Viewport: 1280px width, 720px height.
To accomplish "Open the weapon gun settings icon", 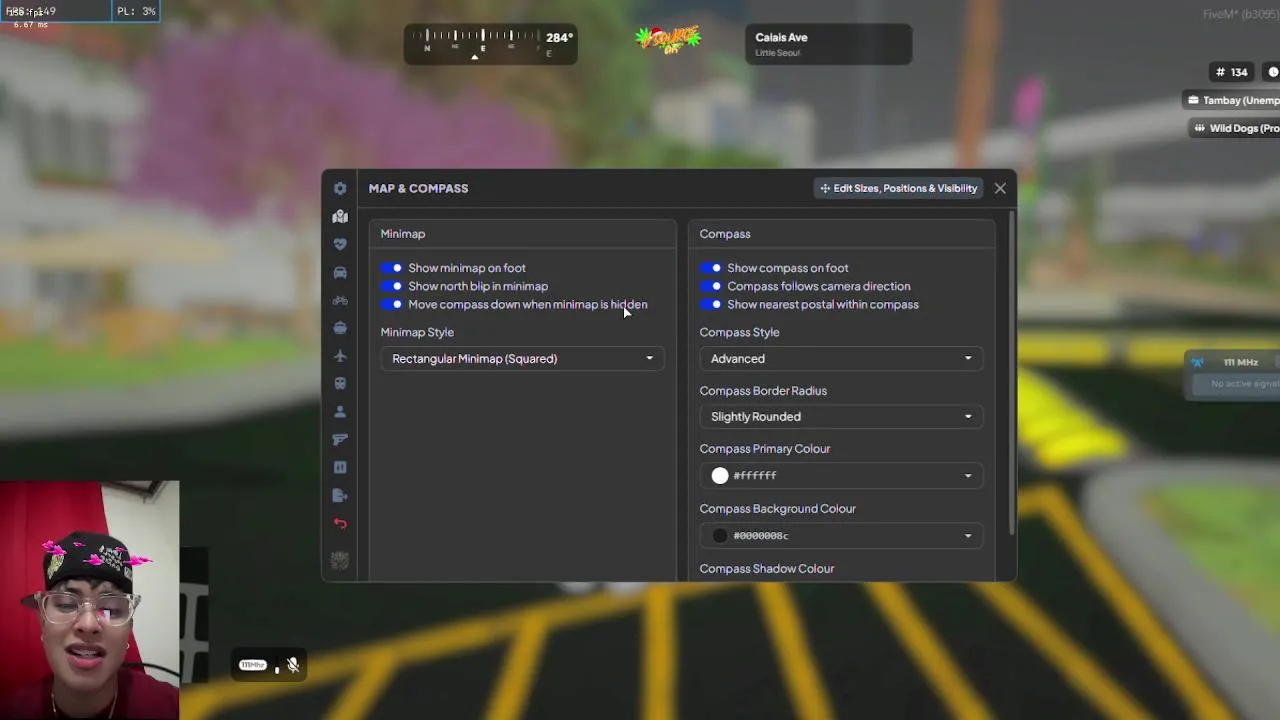I will pos(340,439).
